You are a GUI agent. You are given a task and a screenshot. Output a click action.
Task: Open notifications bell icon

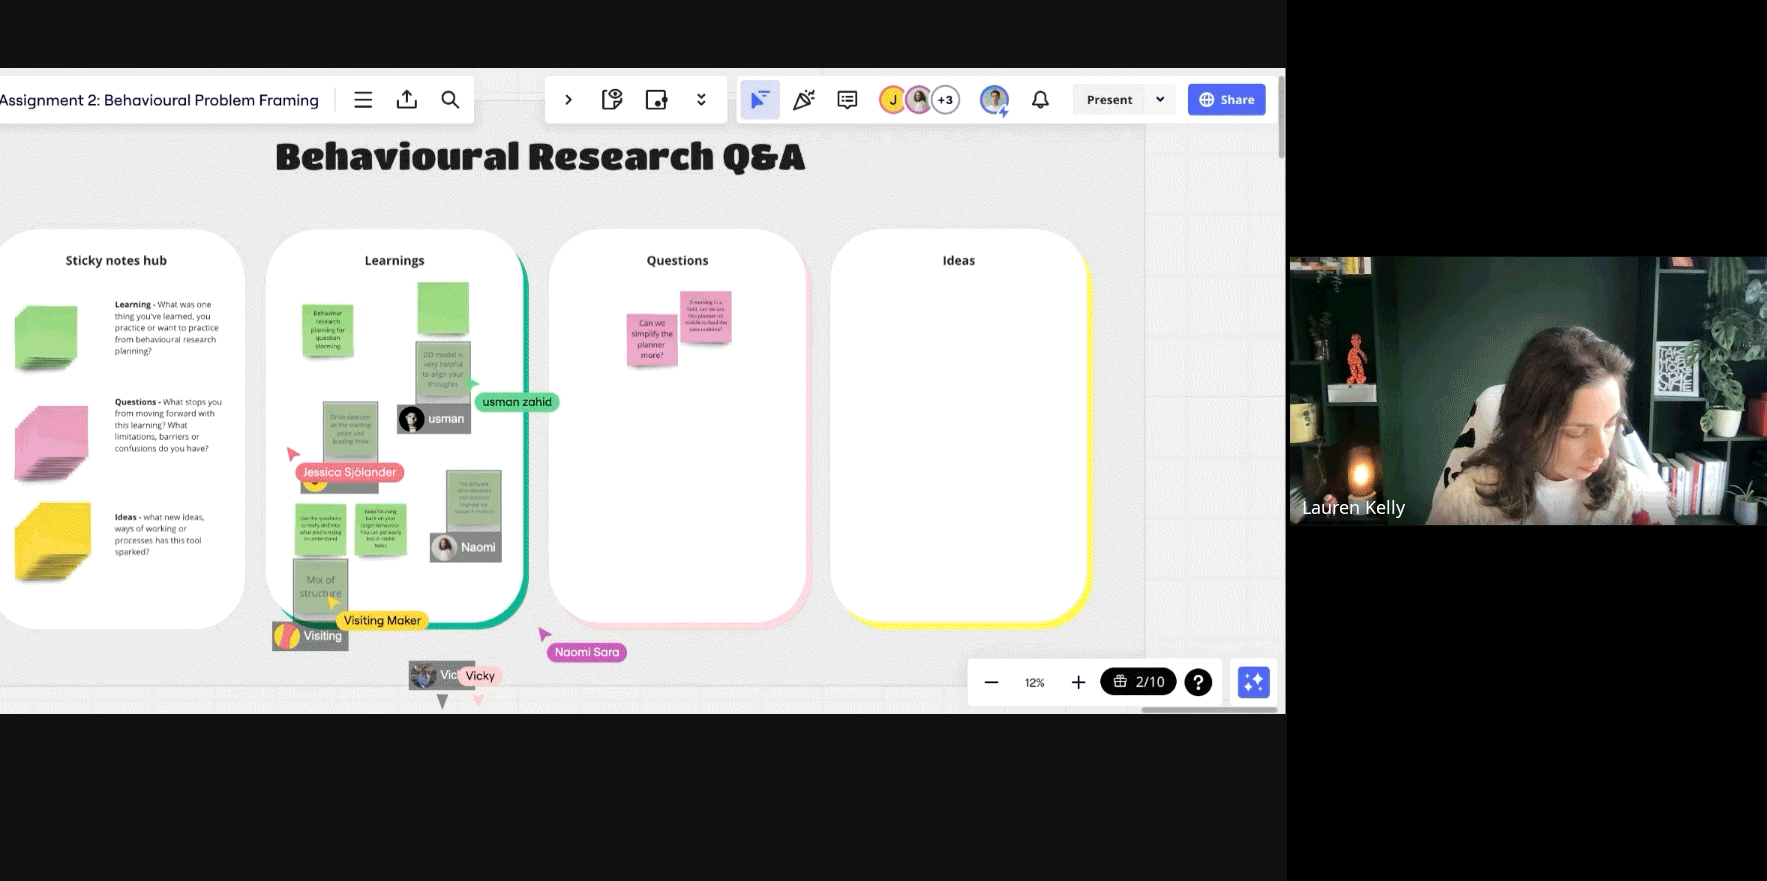point(1040,100)
